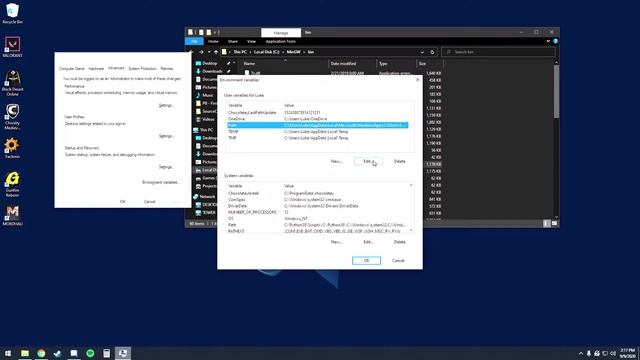The height and width of the screenshot is (360, 640).
Task: Click Back arrow in File Explorer
Action: (191, 52)
